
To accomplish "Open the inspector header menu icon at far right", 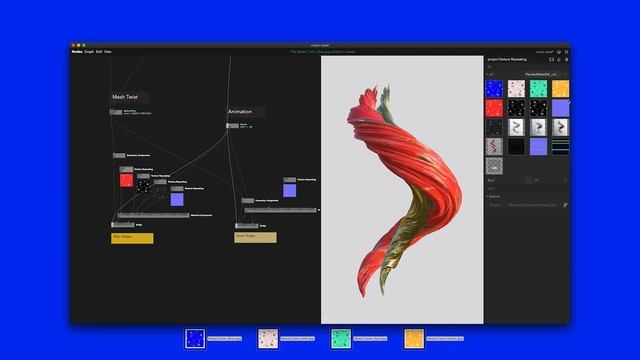I will click(566, 60).
